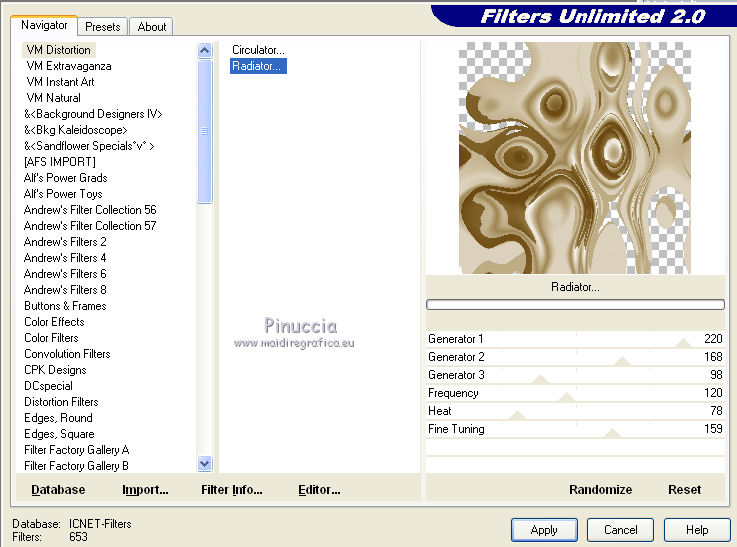Viewport: 737px width, 547px height.
Task: Click the filter list scrollbar thumb
Action: click(x=204, y=131)
